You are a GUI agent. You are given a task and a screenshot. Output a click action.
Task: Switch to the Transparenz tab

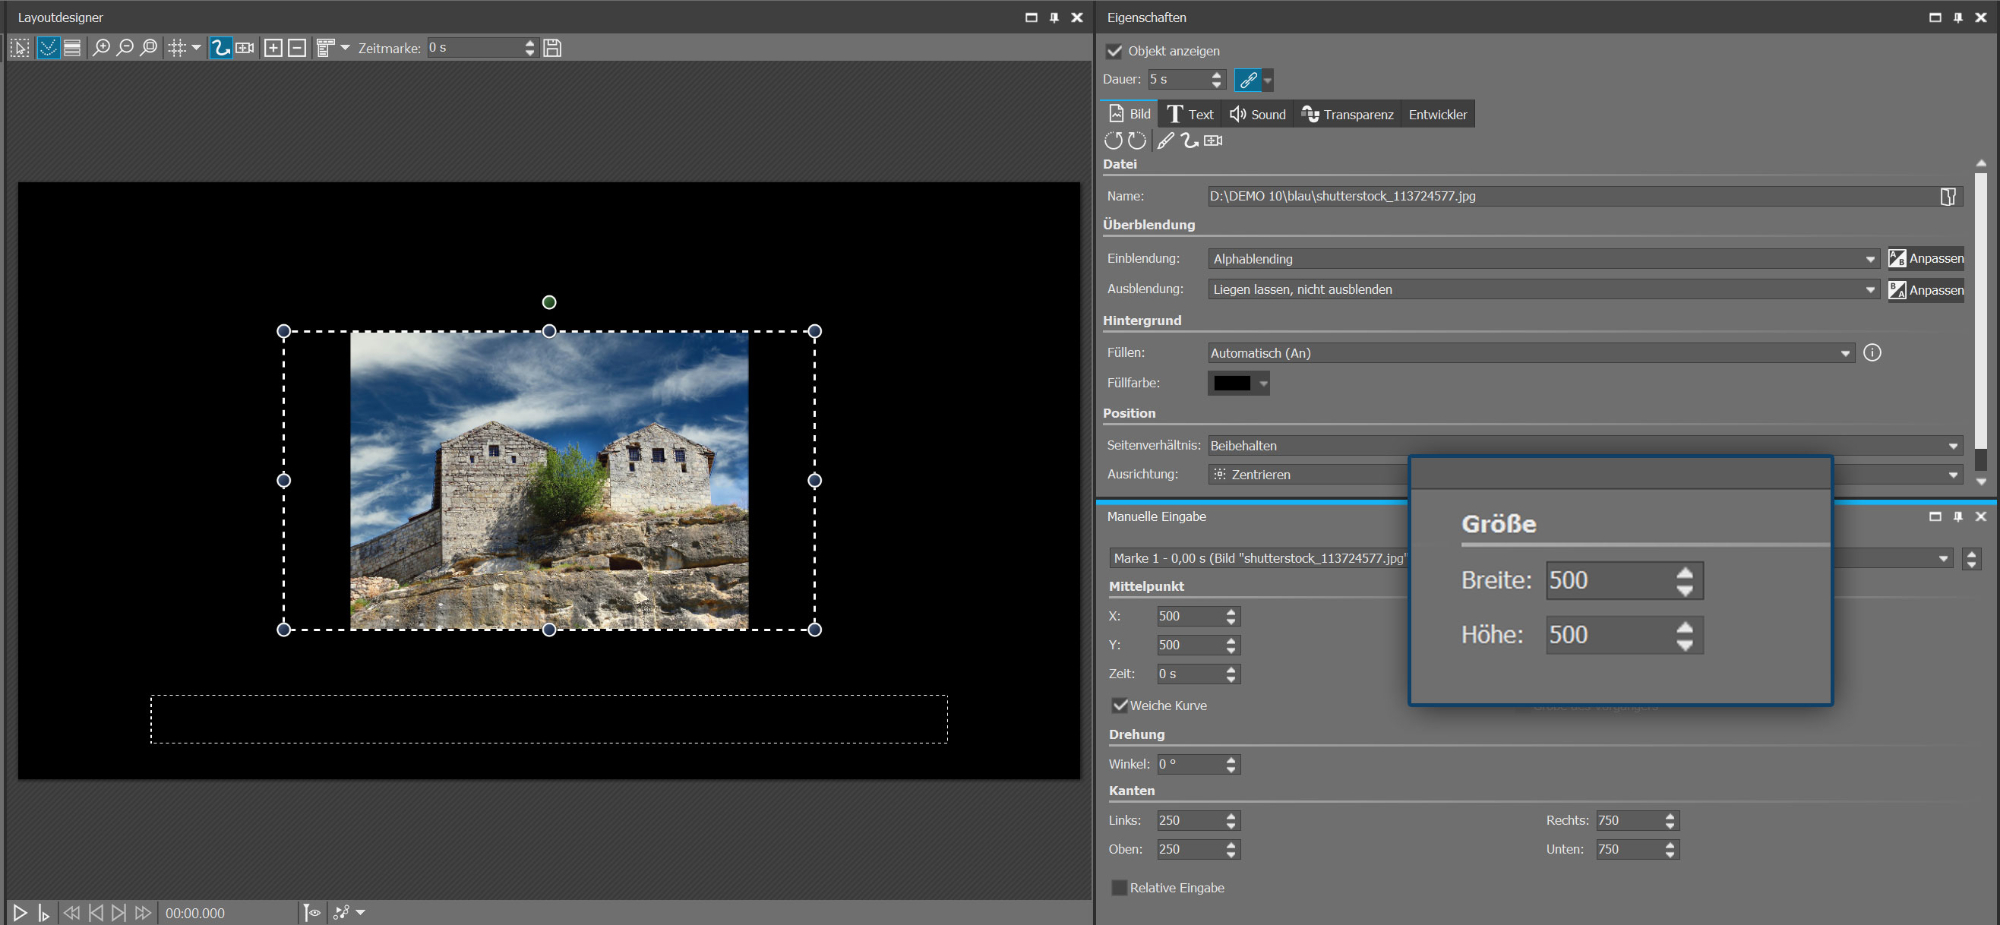click(1347, 115)
